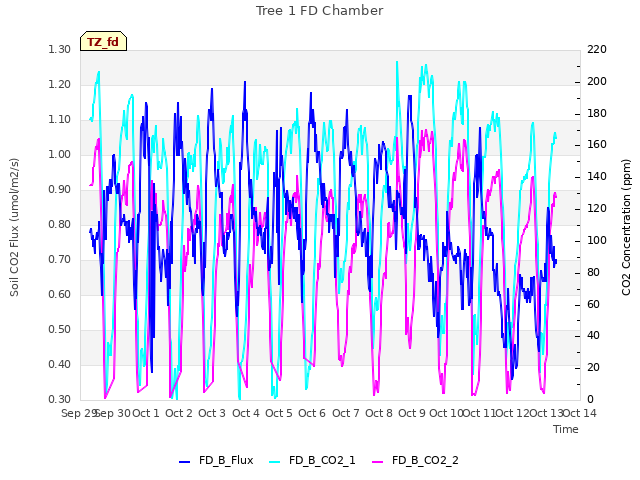Click the chart title Tree 1 FD Chamber
This screenshot has height=480, width=640.
[x=320, y=11]
